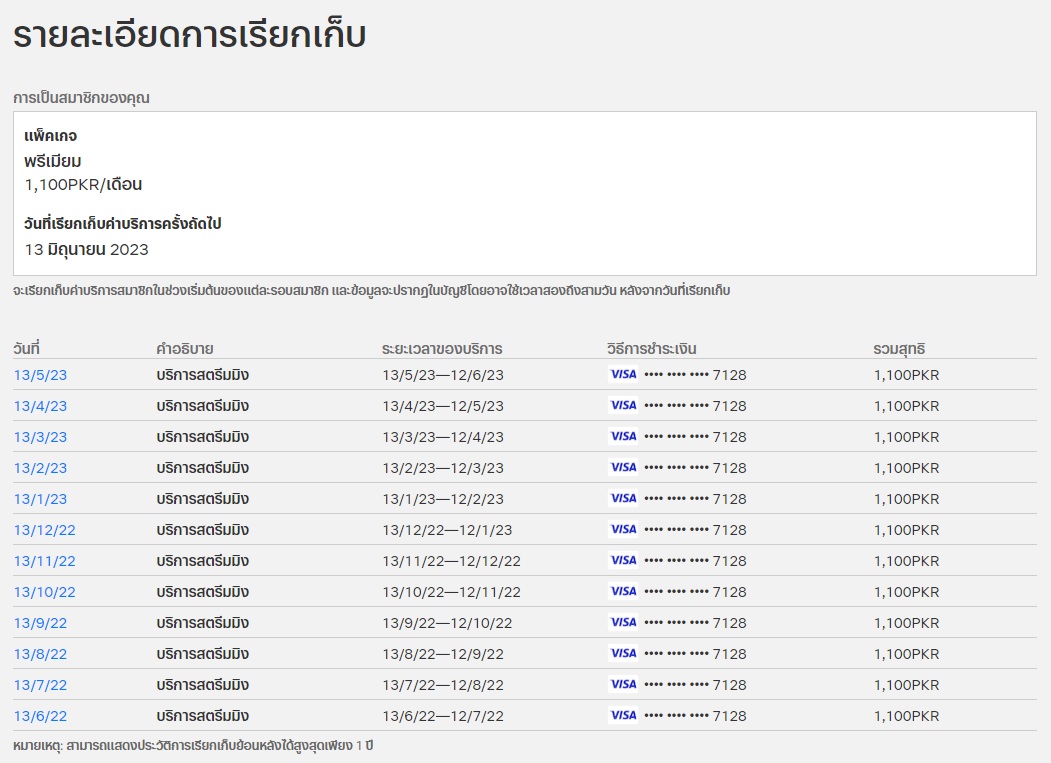Click the คำอธิบาย column header
Image resolution: width=1051 pixels, height=763 pixels.
[x=185, y=349]
